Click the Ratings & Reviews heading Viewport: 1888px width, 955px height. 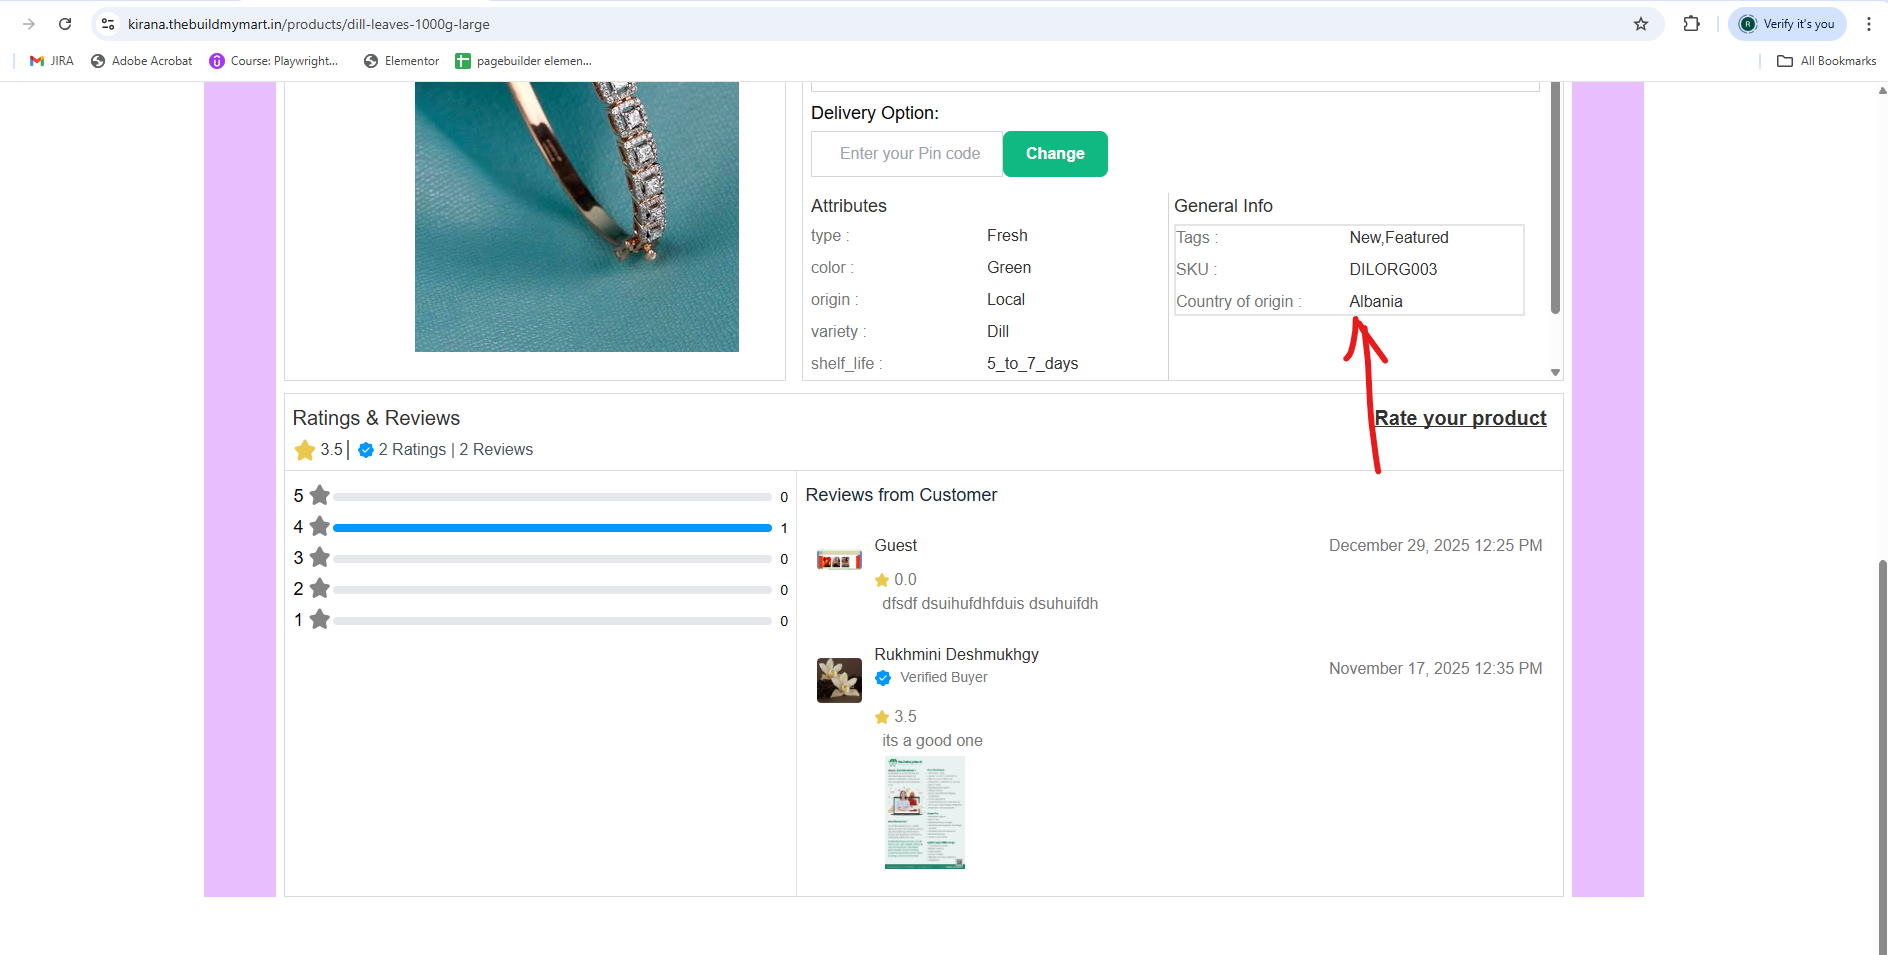[376, 418]
